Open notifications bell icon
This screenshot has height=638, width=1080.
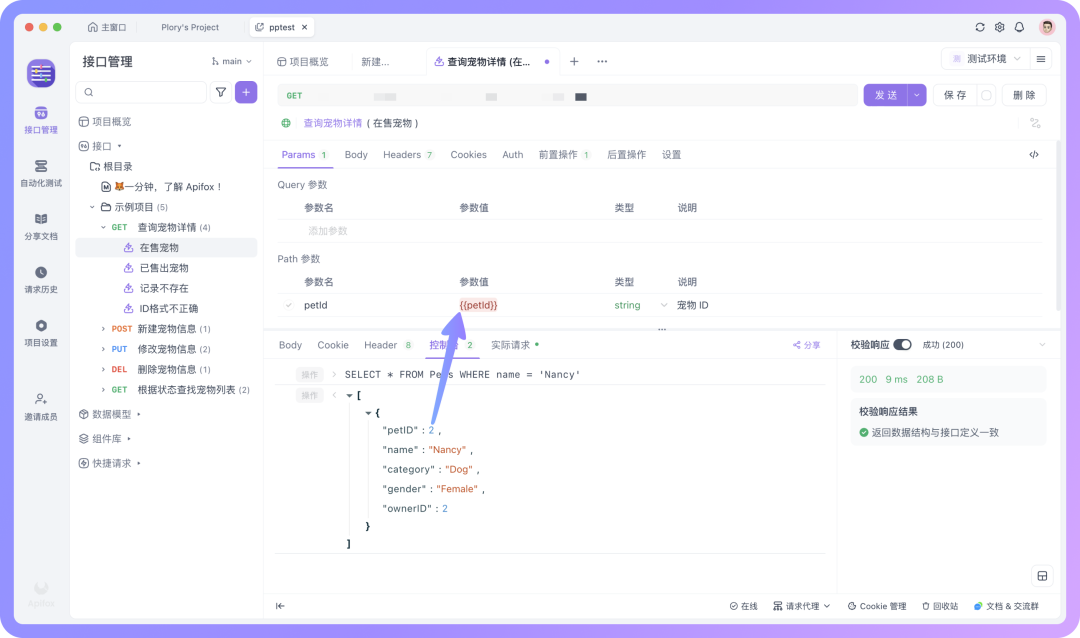click(1019, 27)
